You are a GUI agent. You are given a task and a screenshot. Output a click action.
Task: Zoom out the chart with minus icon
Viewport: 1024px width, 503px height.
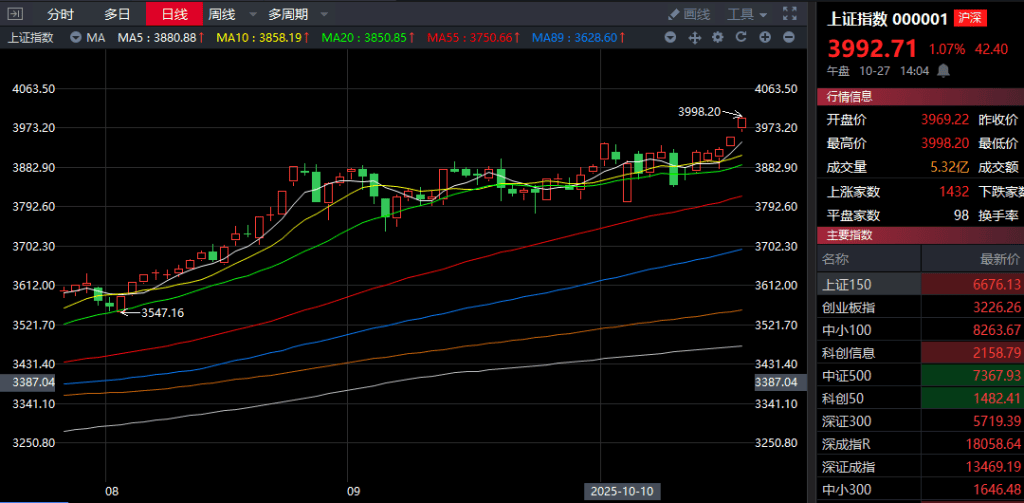coord(790,37)
